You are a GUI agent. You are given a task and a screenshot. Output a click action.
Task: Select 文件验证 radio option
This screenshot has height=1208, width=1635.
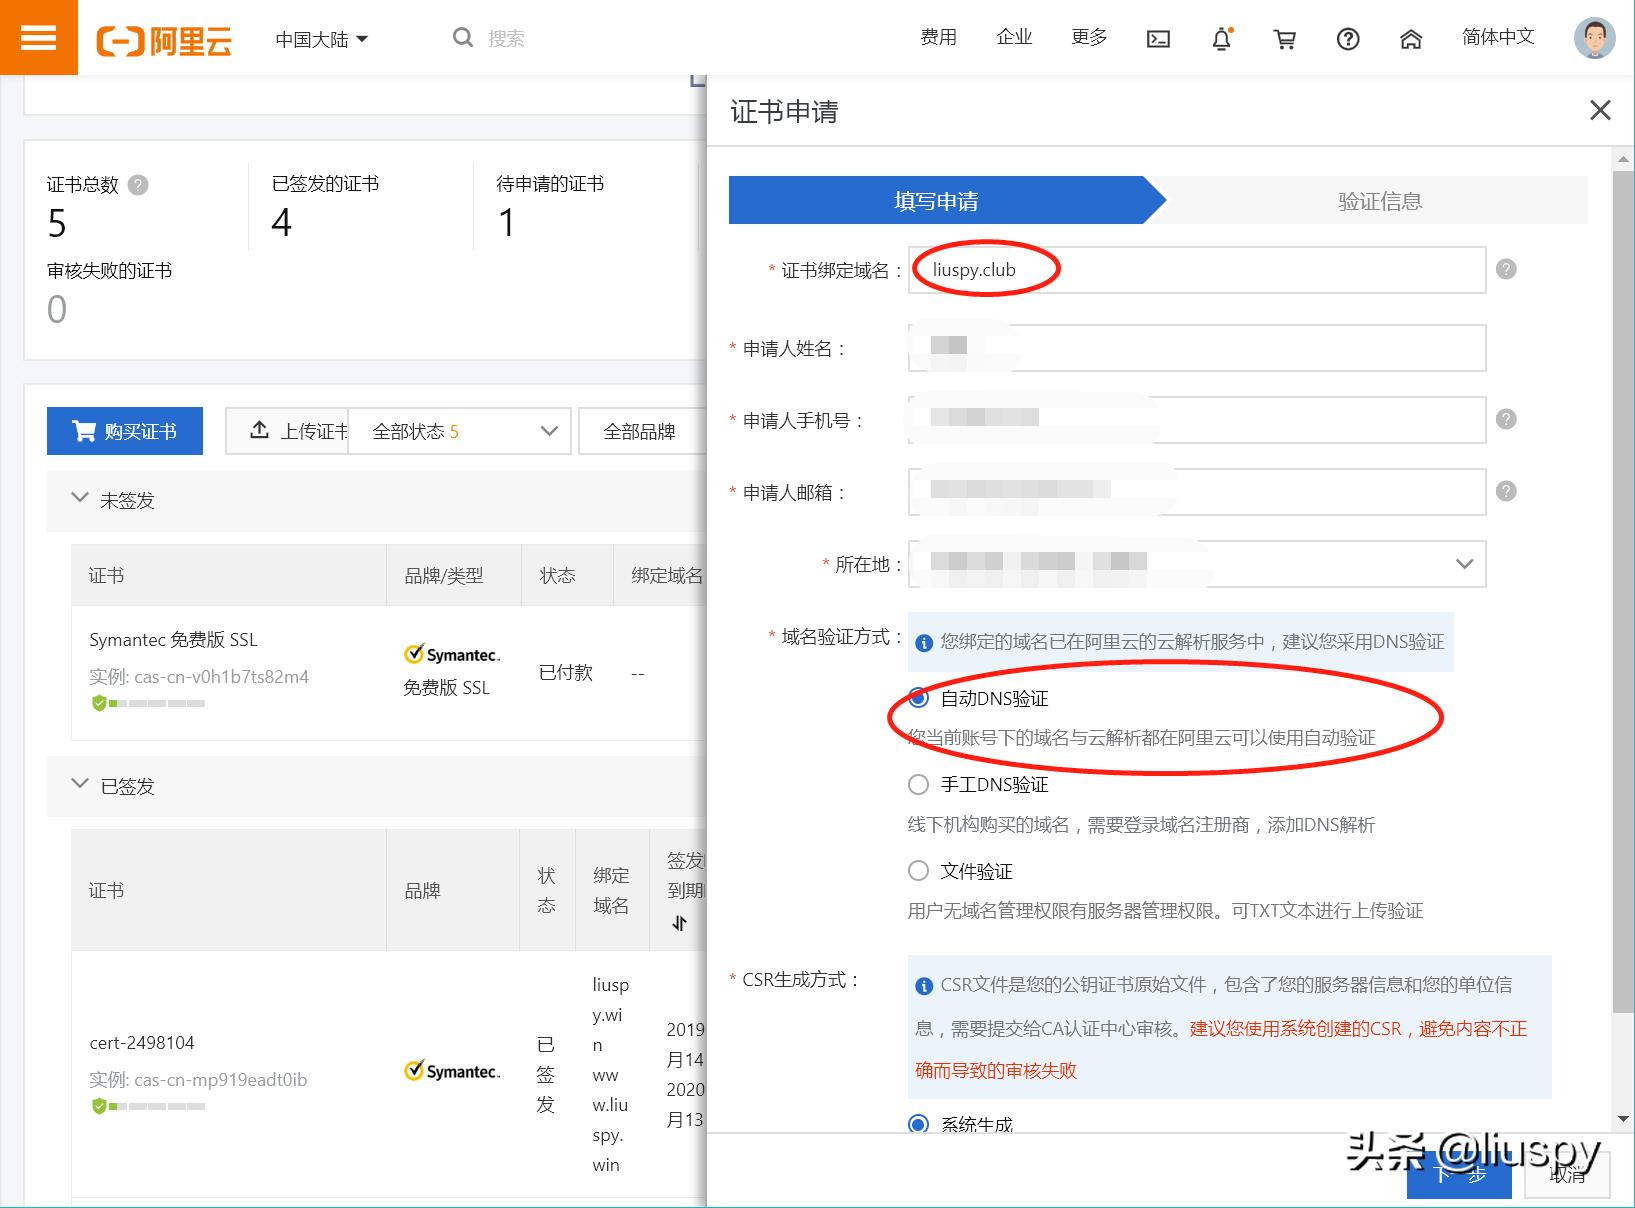[918, 870]
